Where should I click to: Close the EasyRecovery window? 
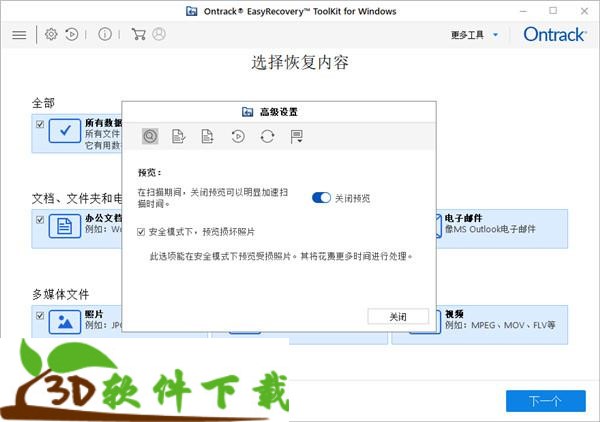point(584,11)
